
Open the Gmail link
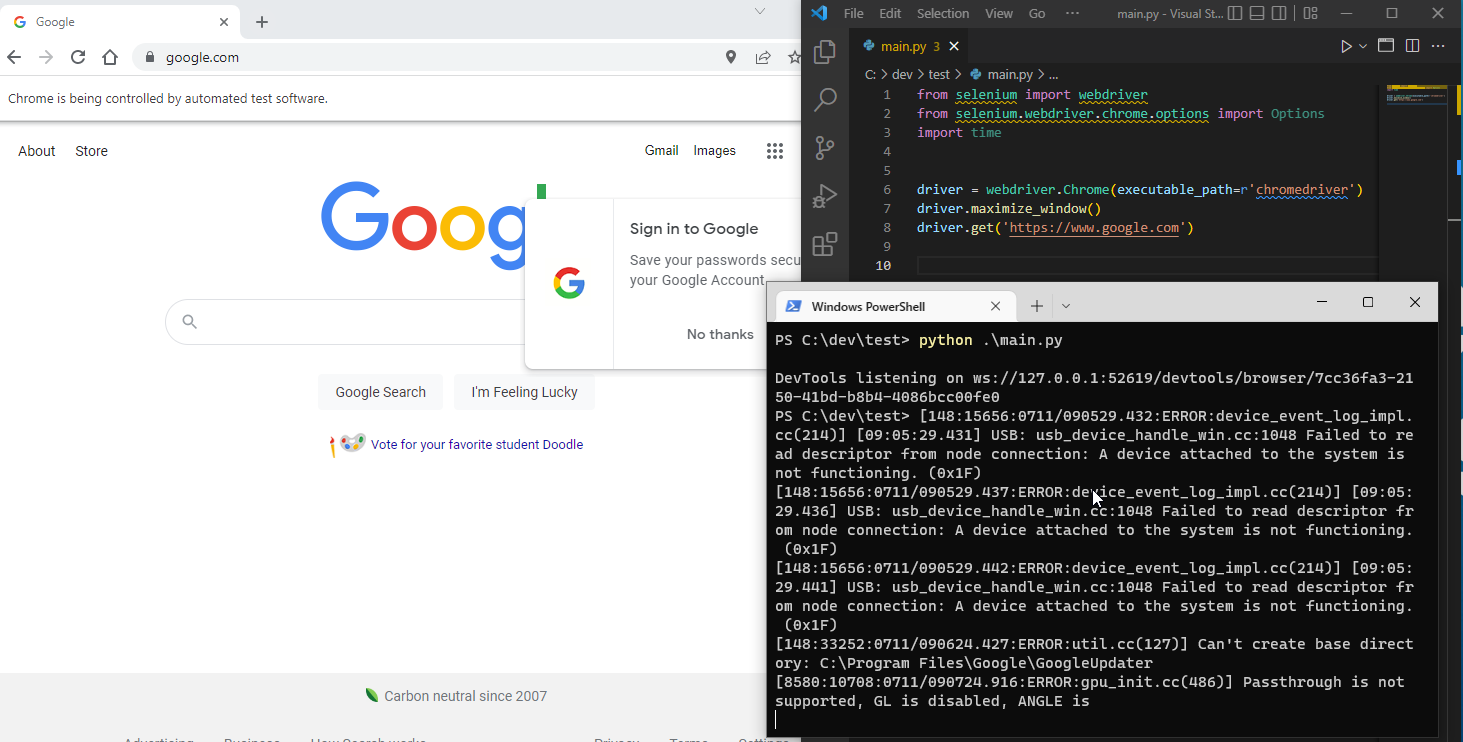[x=662, y=151]
